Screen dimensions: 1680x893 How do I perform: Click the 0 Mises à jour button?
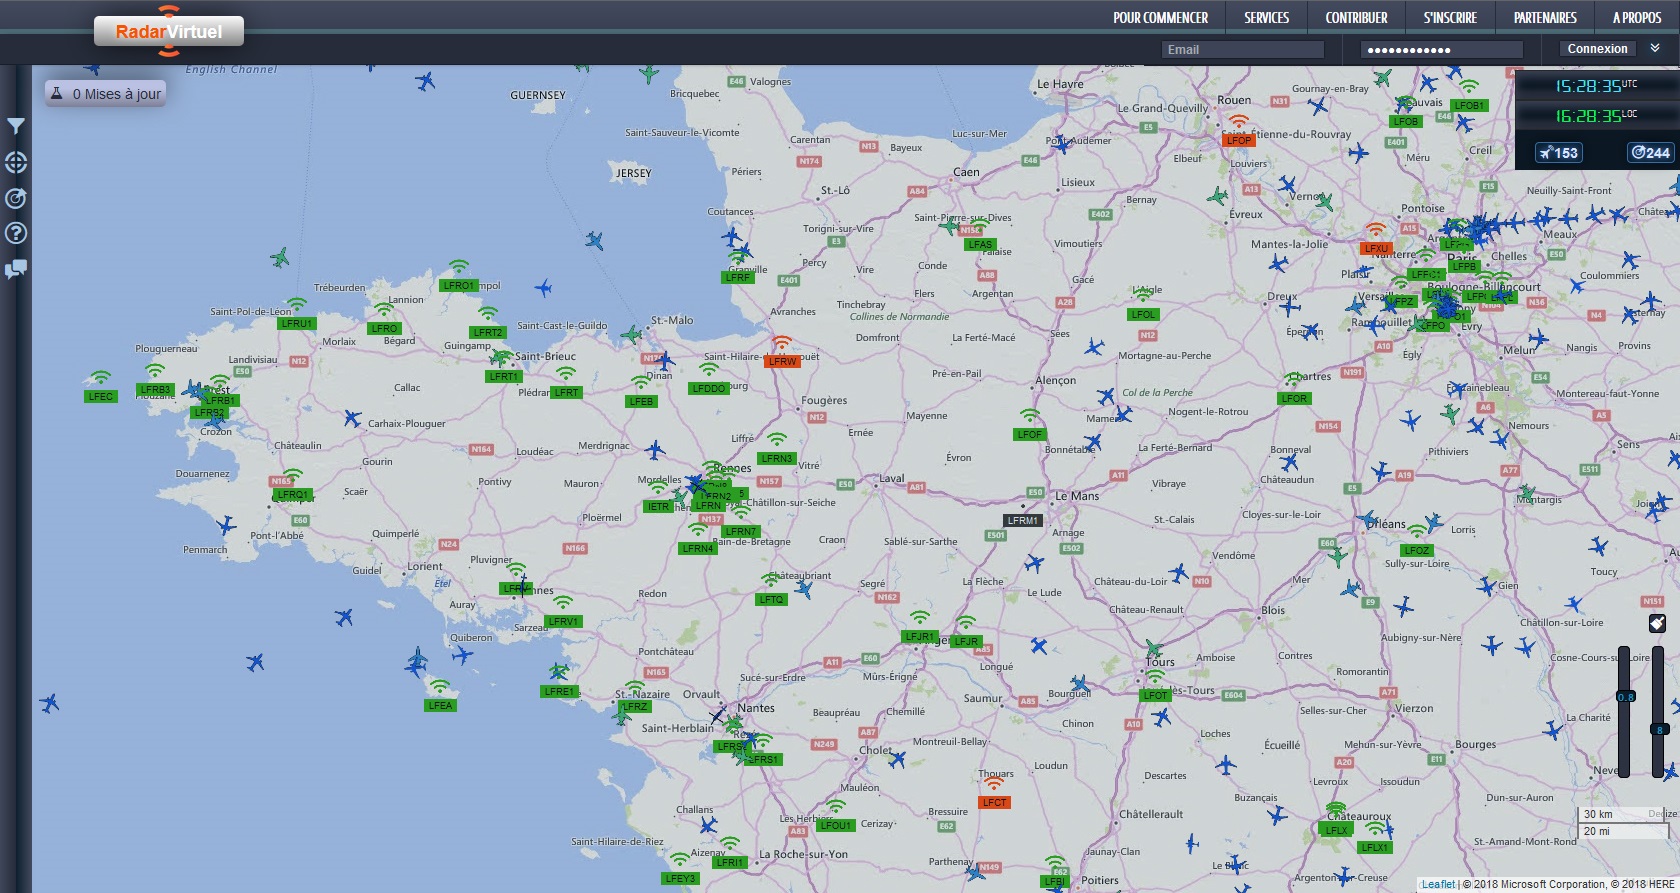pyautogui.click(x=105, y=94)
